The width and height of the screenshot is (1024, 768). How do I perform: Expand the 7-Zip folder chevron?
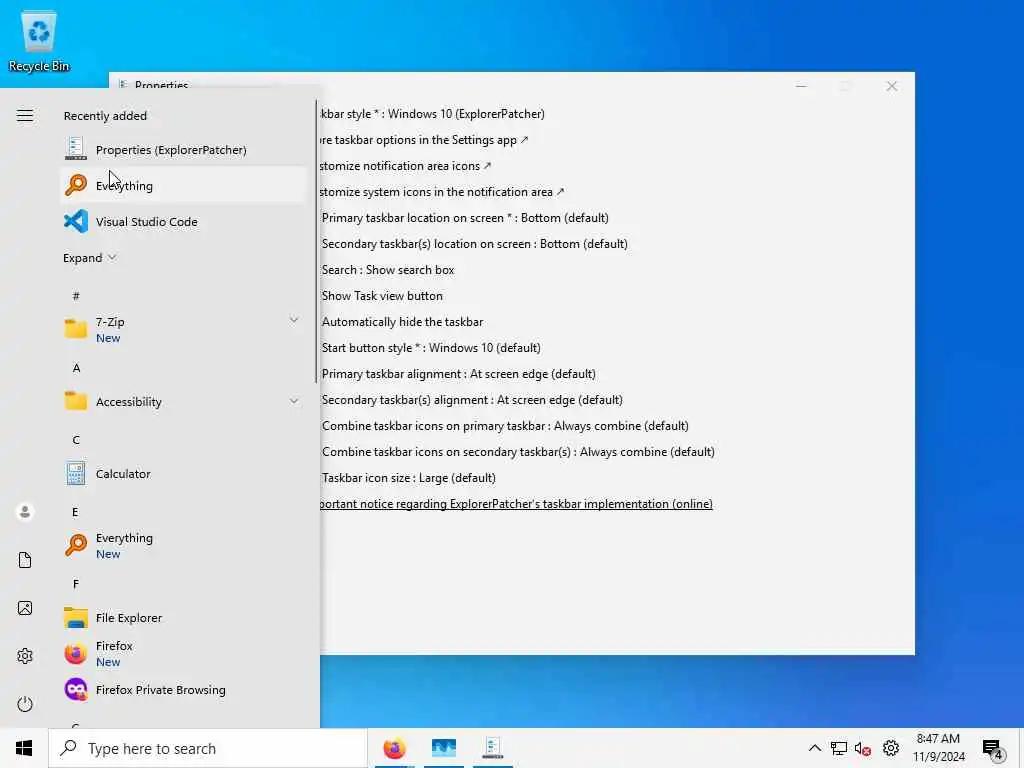[294, 321]
